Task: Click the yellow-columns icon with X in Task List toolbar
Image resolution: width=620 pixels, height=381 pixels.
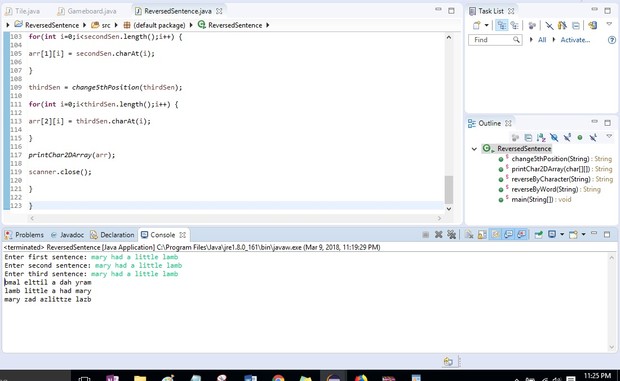Action: point(562,26)
